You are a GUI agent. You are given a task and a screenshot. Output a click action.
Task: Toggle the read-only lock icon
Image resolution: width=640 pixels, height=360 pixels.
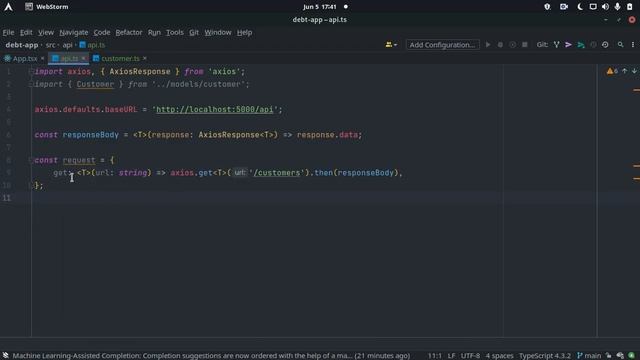(x=609, y=356)
